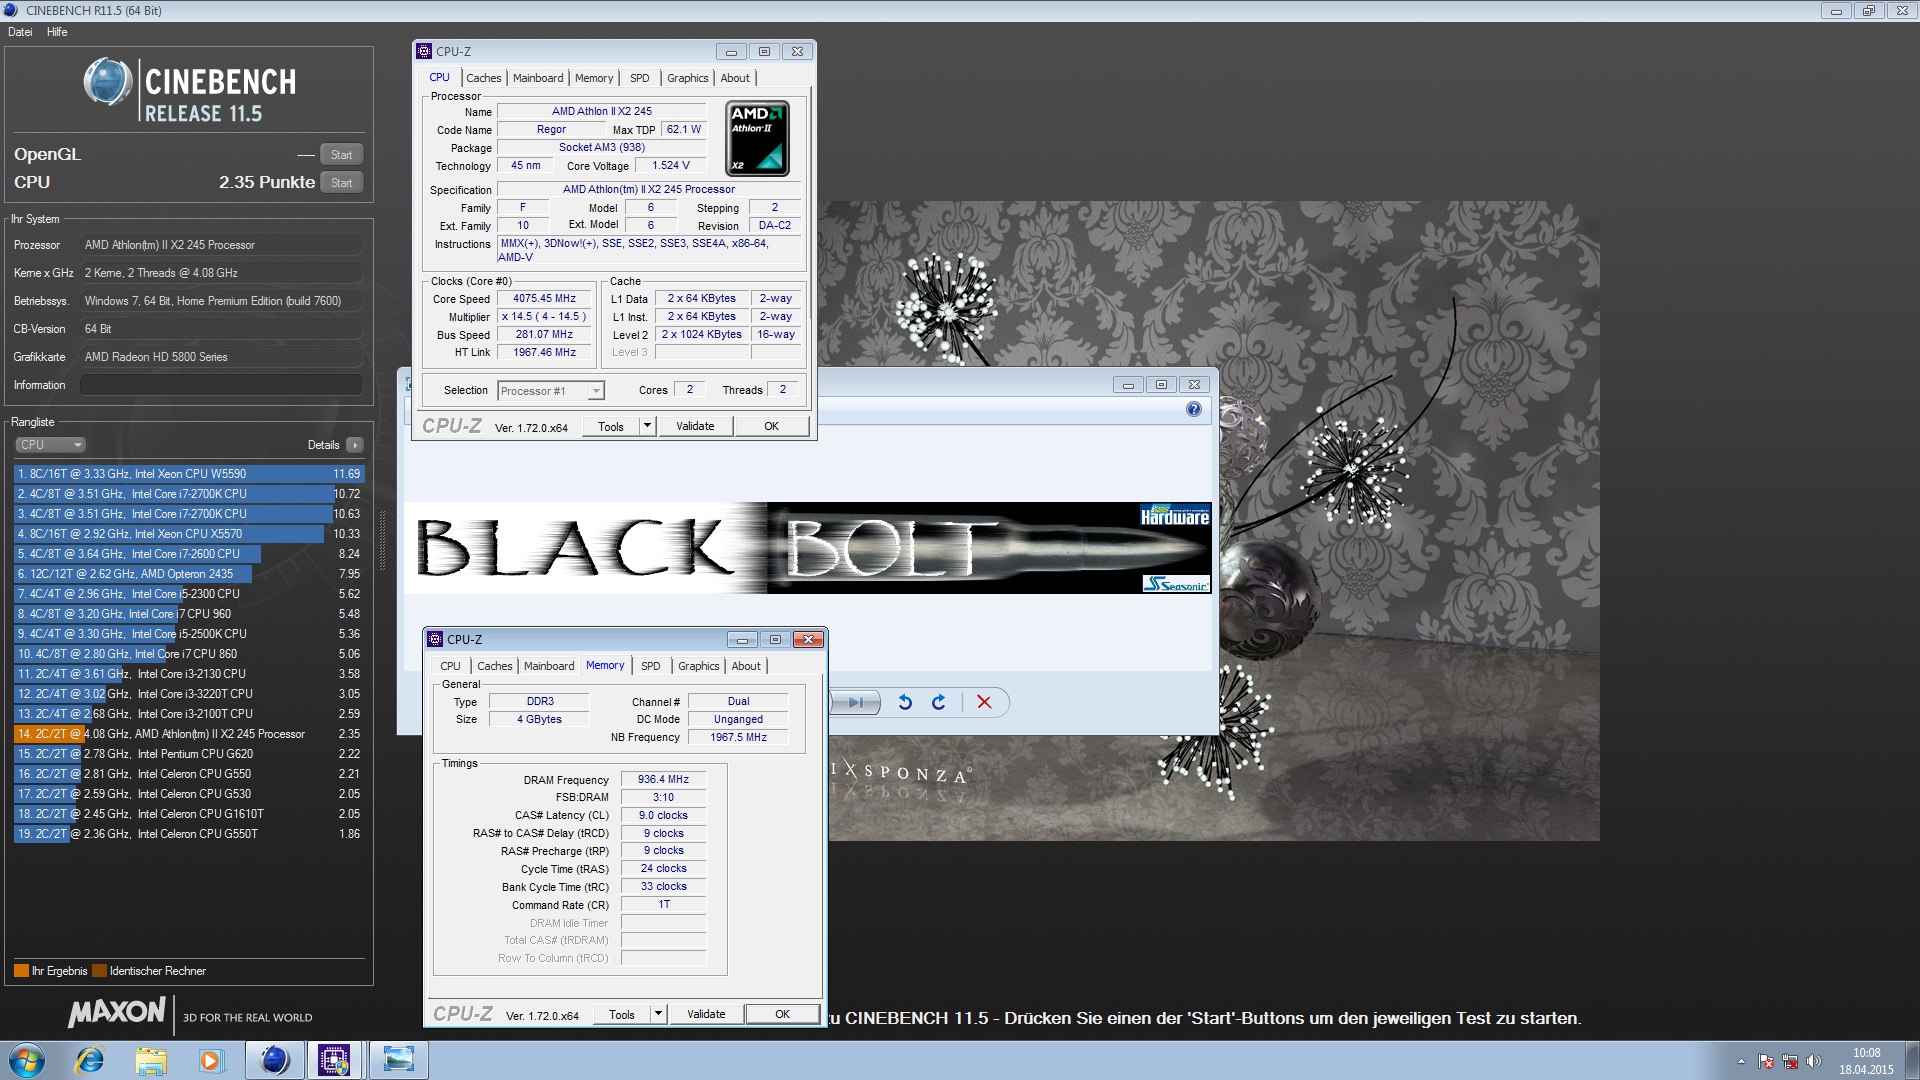
Task: Open Windows Explorer from taskbar
Action: coord(151,1060)
